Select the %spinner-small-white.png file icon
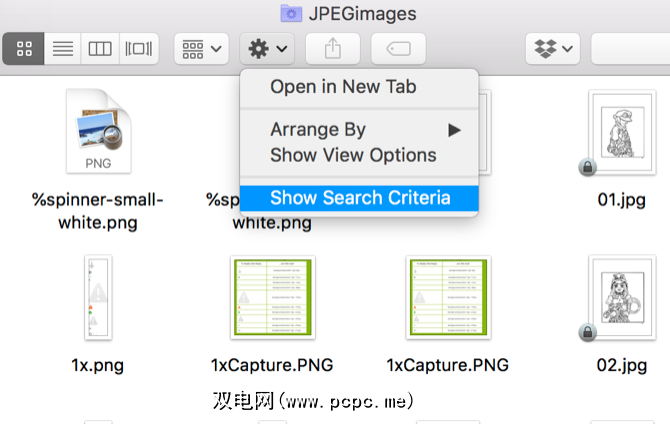This screenshot has height=424, width=670. tap(97, 131)
